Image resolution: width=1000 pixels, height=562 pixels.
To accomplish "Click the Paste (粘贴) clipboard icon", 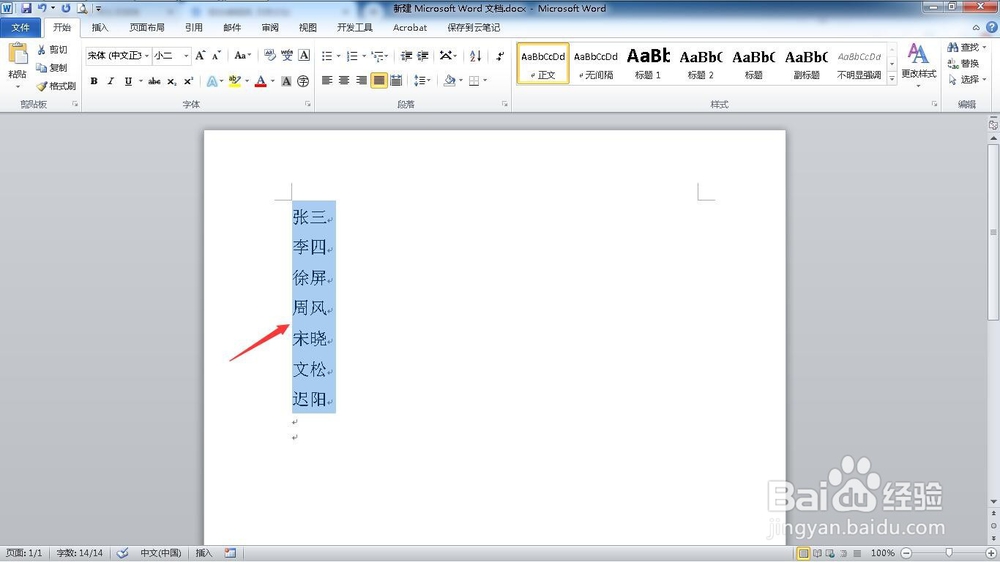I will tap(18, 55).
